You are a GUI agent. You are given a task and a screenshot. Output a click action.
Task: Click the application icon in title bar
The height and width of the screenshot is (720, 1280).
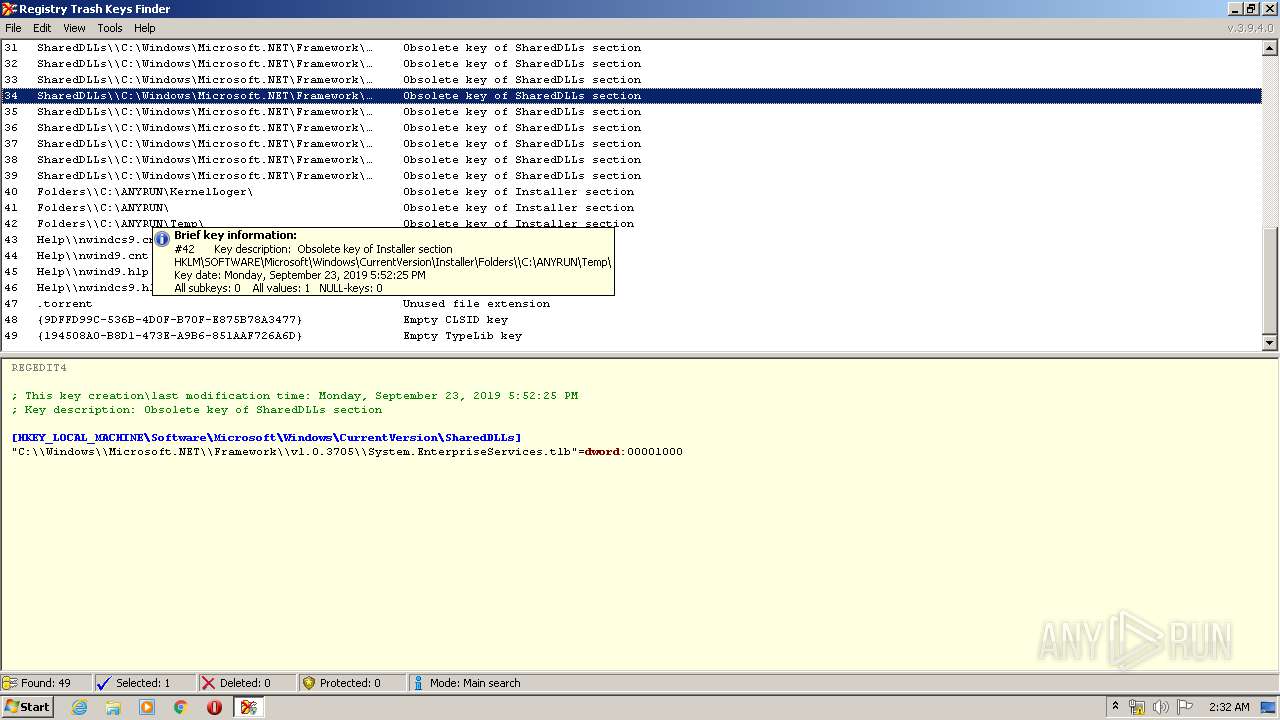coord(9,9)
